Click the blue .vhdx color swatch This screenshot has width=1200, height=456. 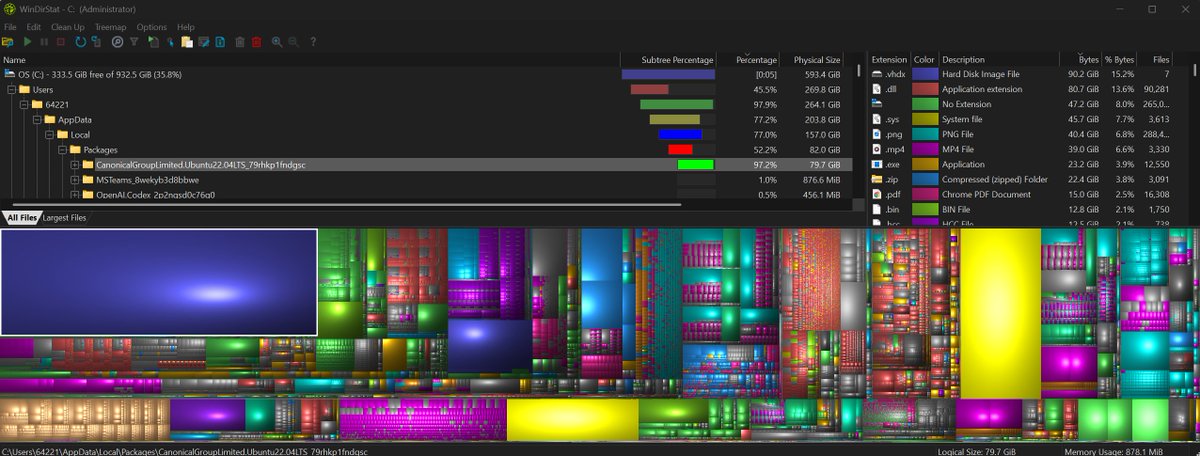click(924, 74)
